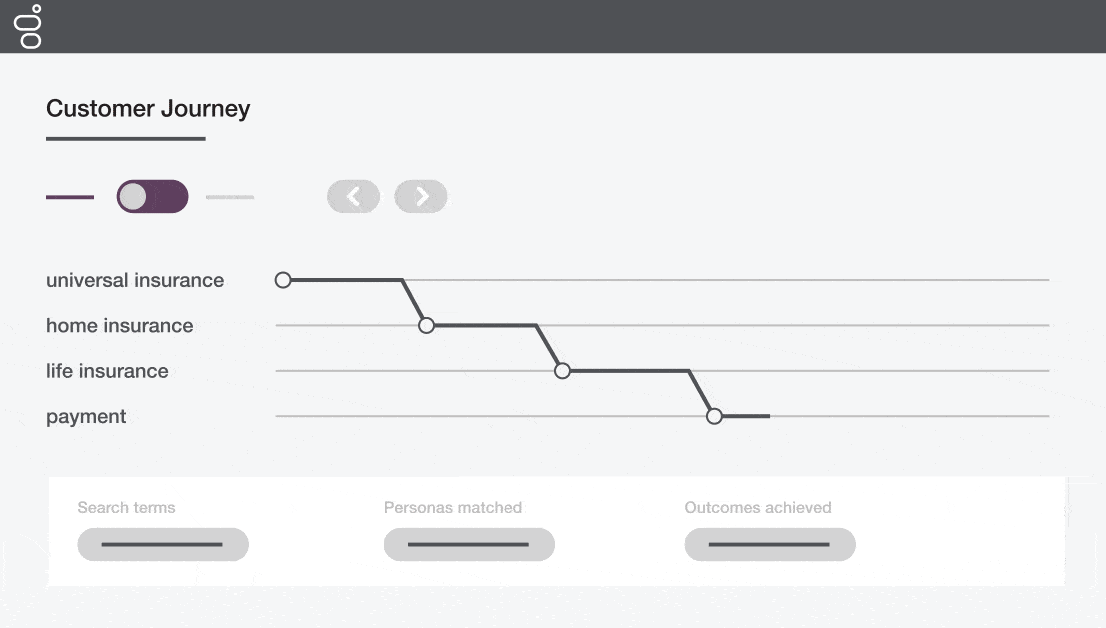Click the final node on the payment row
The height and width of the screenshot is (628, 1106).
(x=714, y=415)
